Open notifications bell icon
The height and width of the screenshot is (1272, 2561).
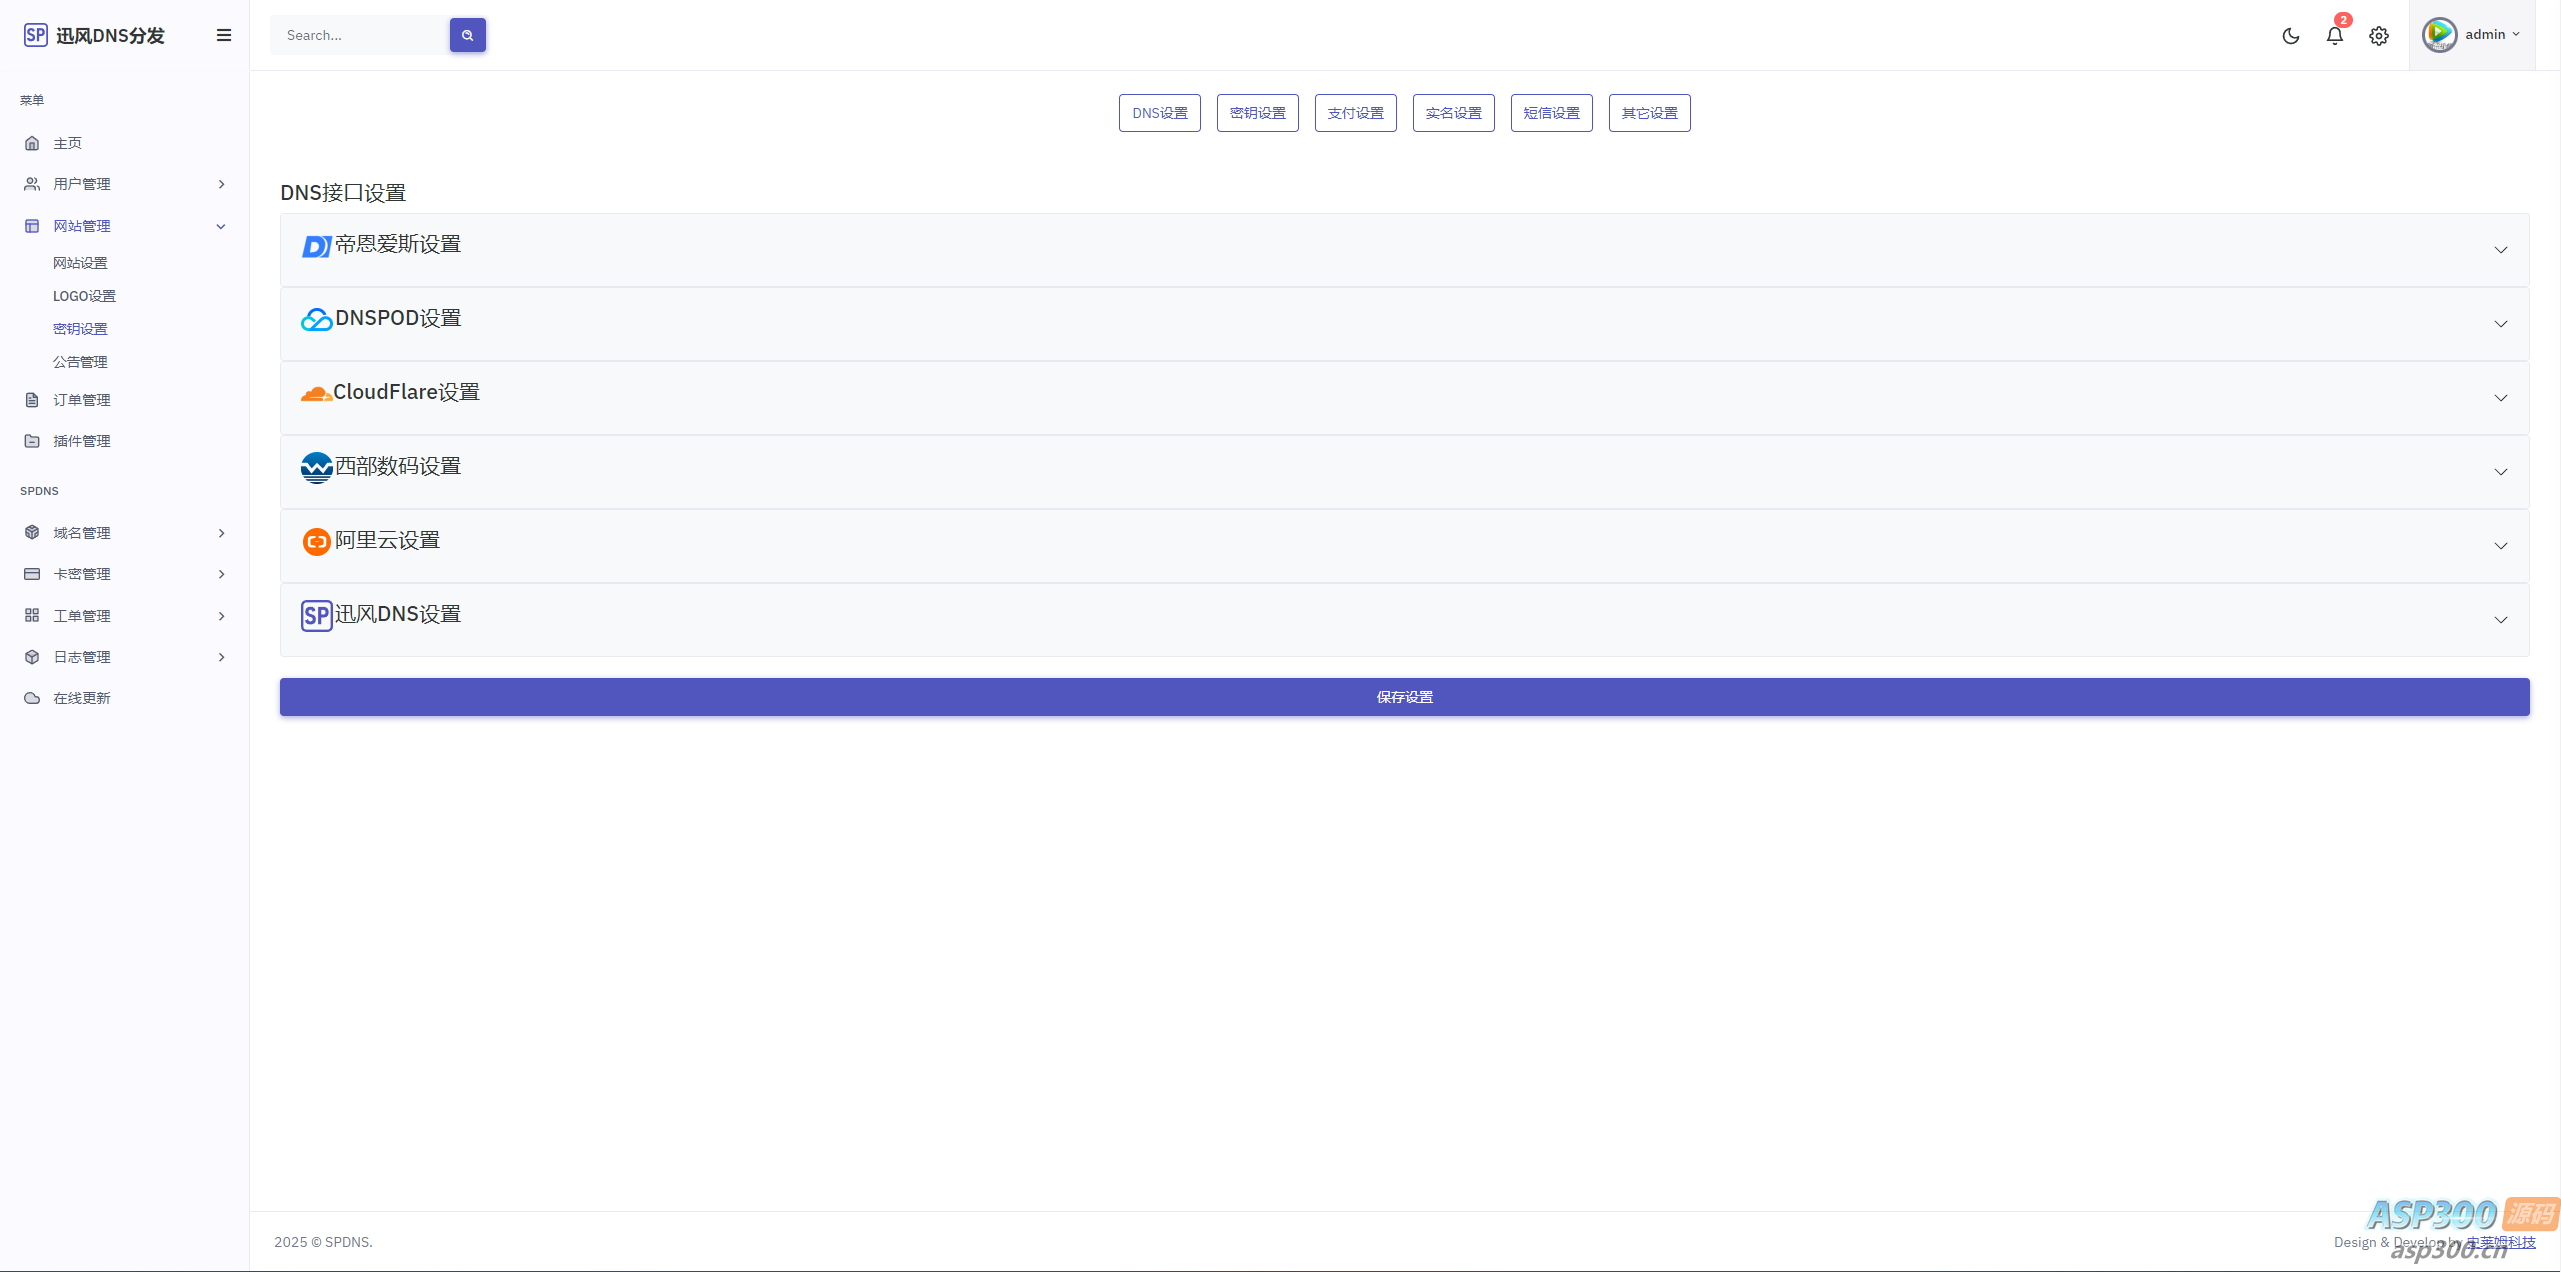pos(2334,36)
